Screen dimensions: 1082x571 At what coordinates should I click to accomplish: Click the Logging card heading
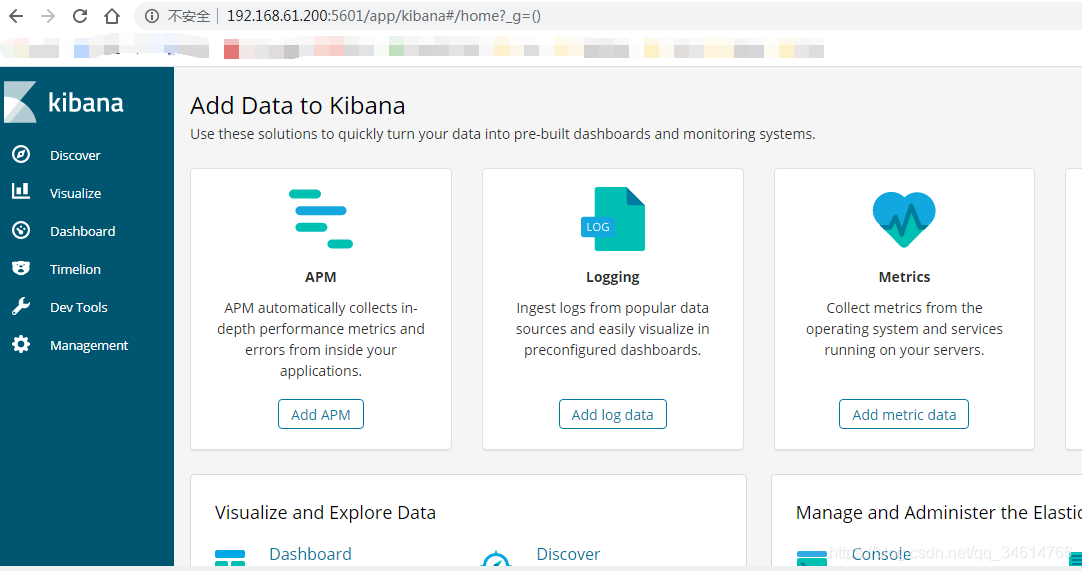[613, 278]
